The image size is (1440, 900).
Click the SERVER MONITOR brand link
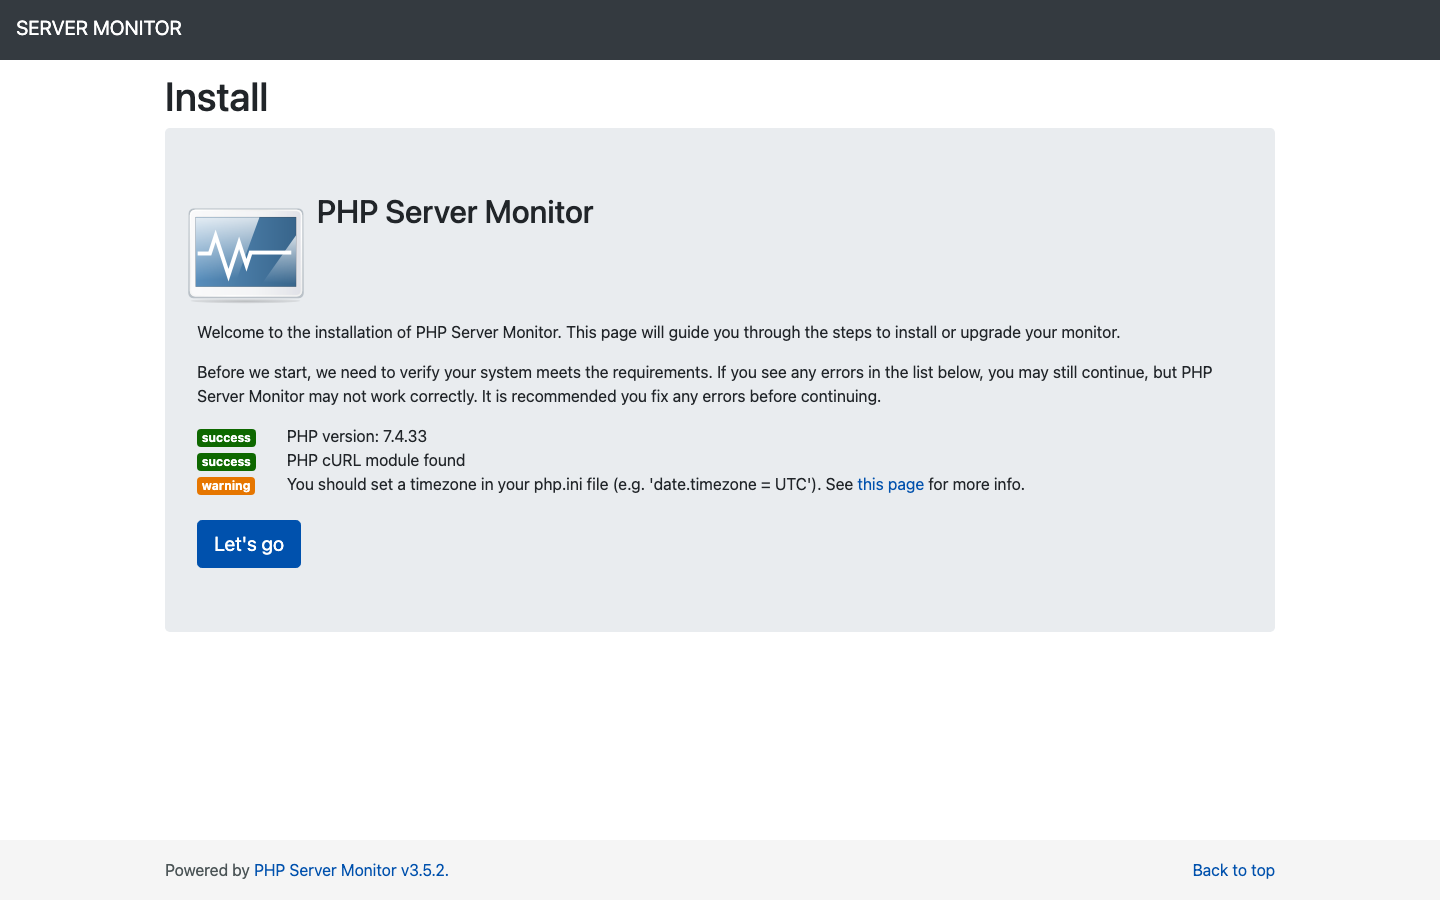pos(99,28)
